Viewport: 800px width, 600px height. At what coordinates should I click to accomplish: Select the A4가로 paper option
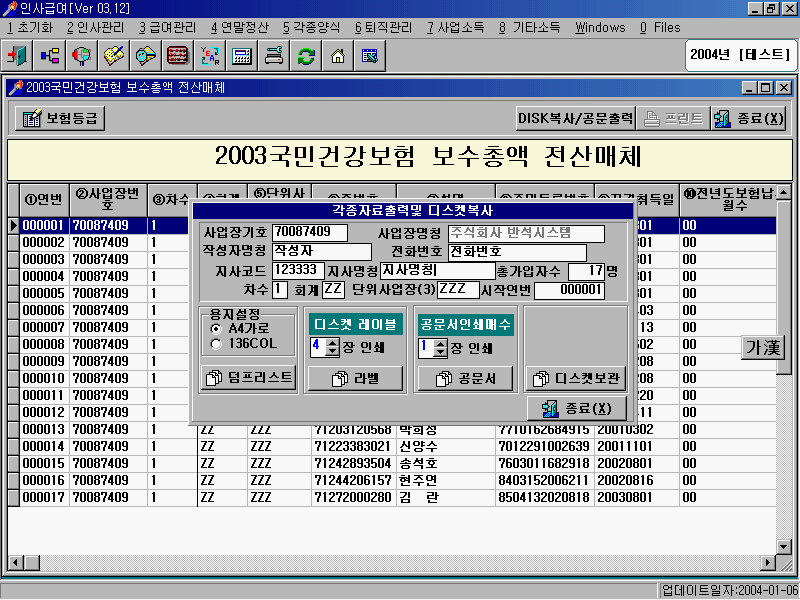click(x=216, y=328)
